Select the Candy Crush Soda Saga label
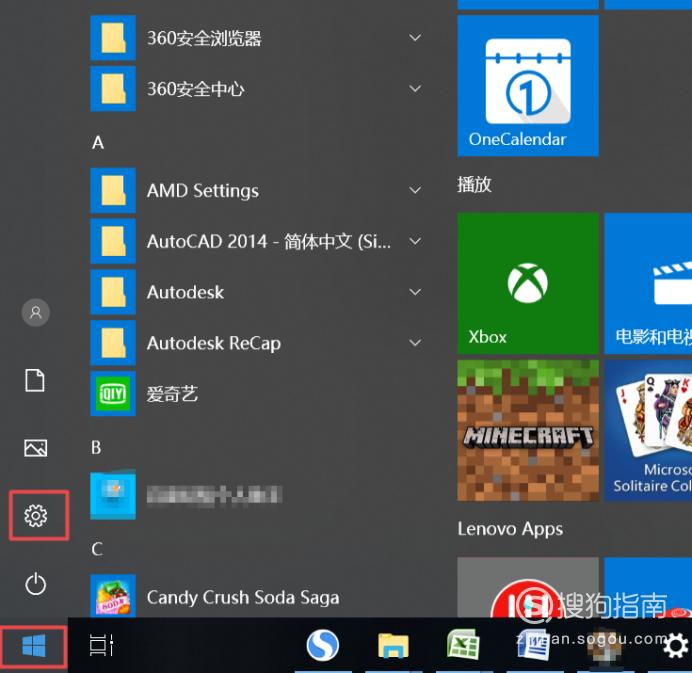The image size is (692, 673). (x=243, y=598)
